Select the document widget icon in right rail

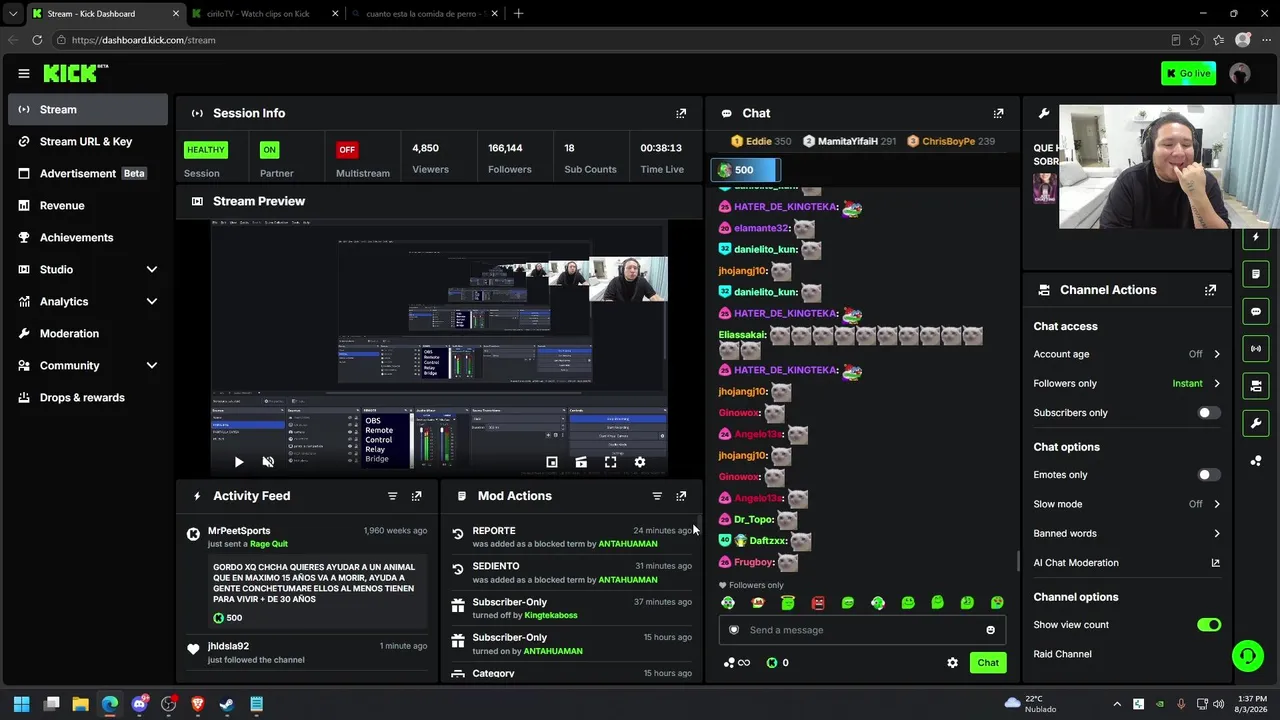1256,274
